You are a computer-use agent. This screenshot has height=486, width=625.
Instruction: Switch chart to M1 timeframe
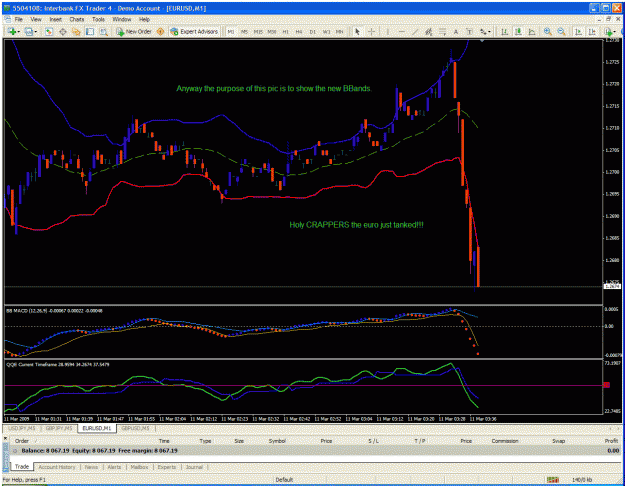pyautogui.click(x=230, y=31)
